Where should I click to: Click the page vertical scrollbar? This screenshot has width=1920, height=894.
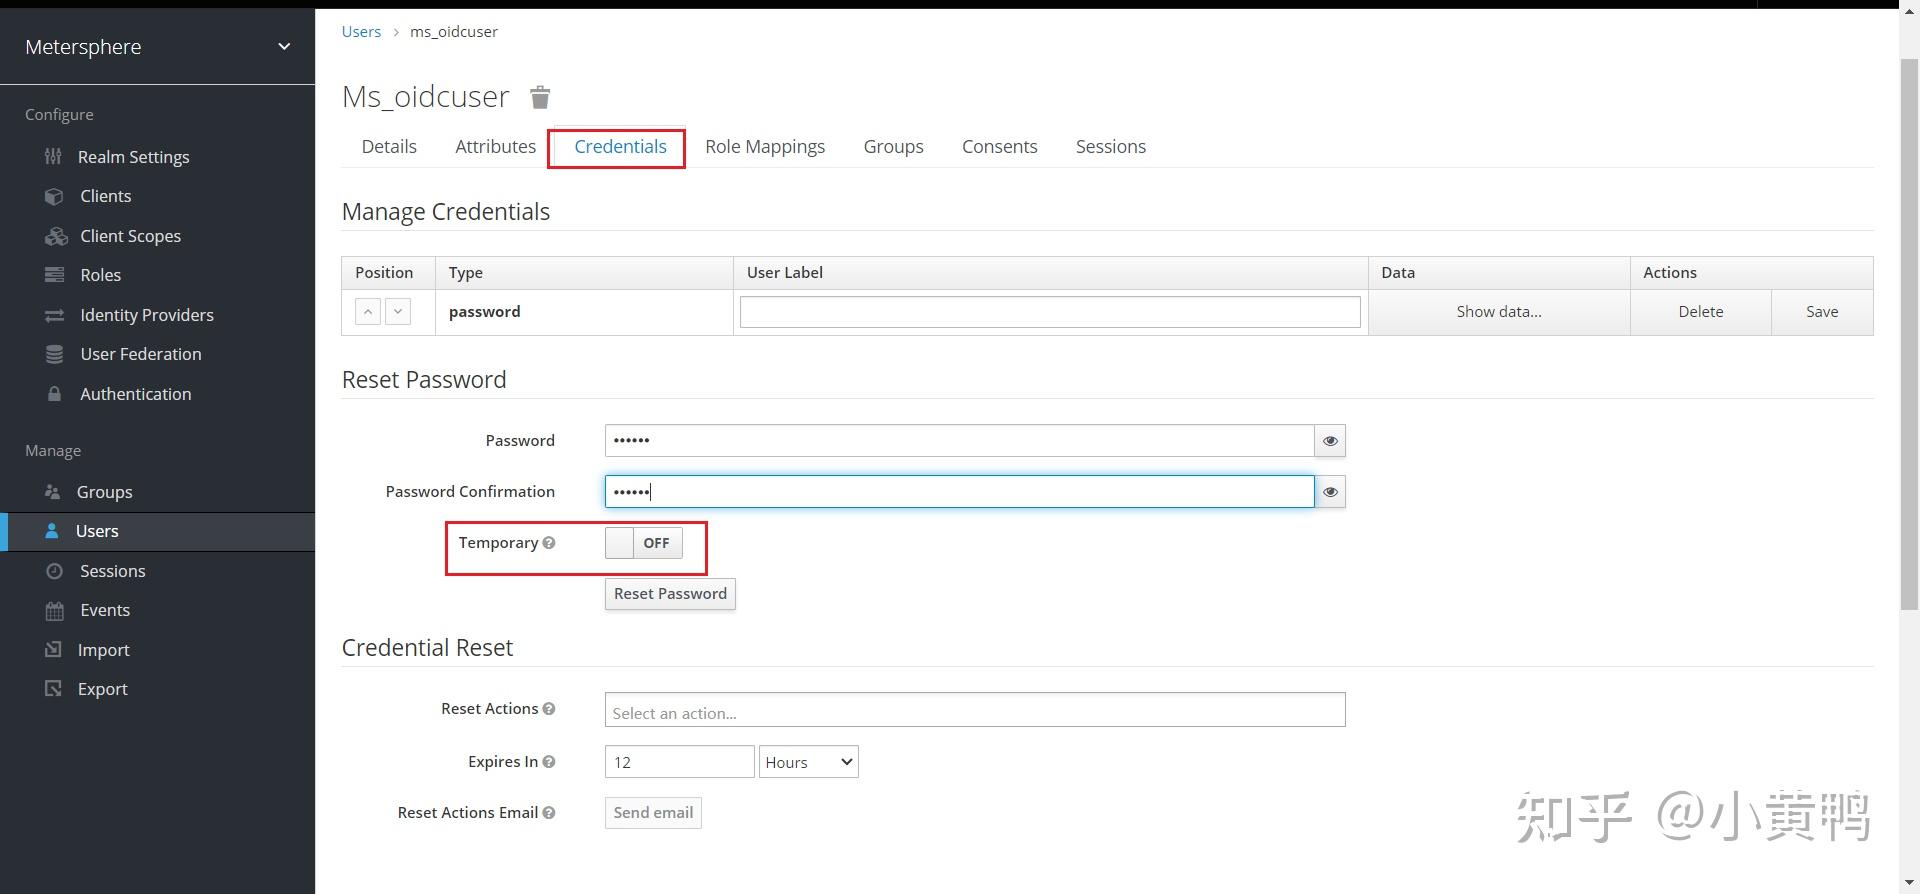tap(1908, 330)
